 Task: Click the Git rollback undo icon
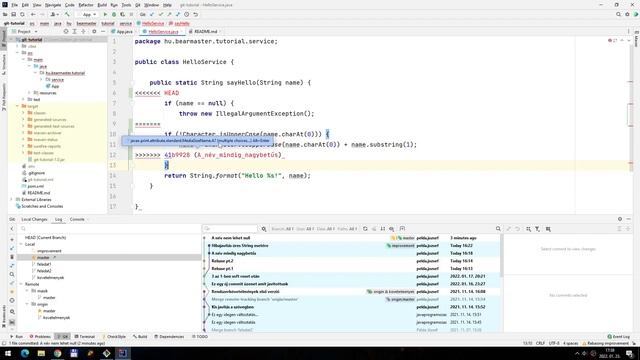pos(196,14)
